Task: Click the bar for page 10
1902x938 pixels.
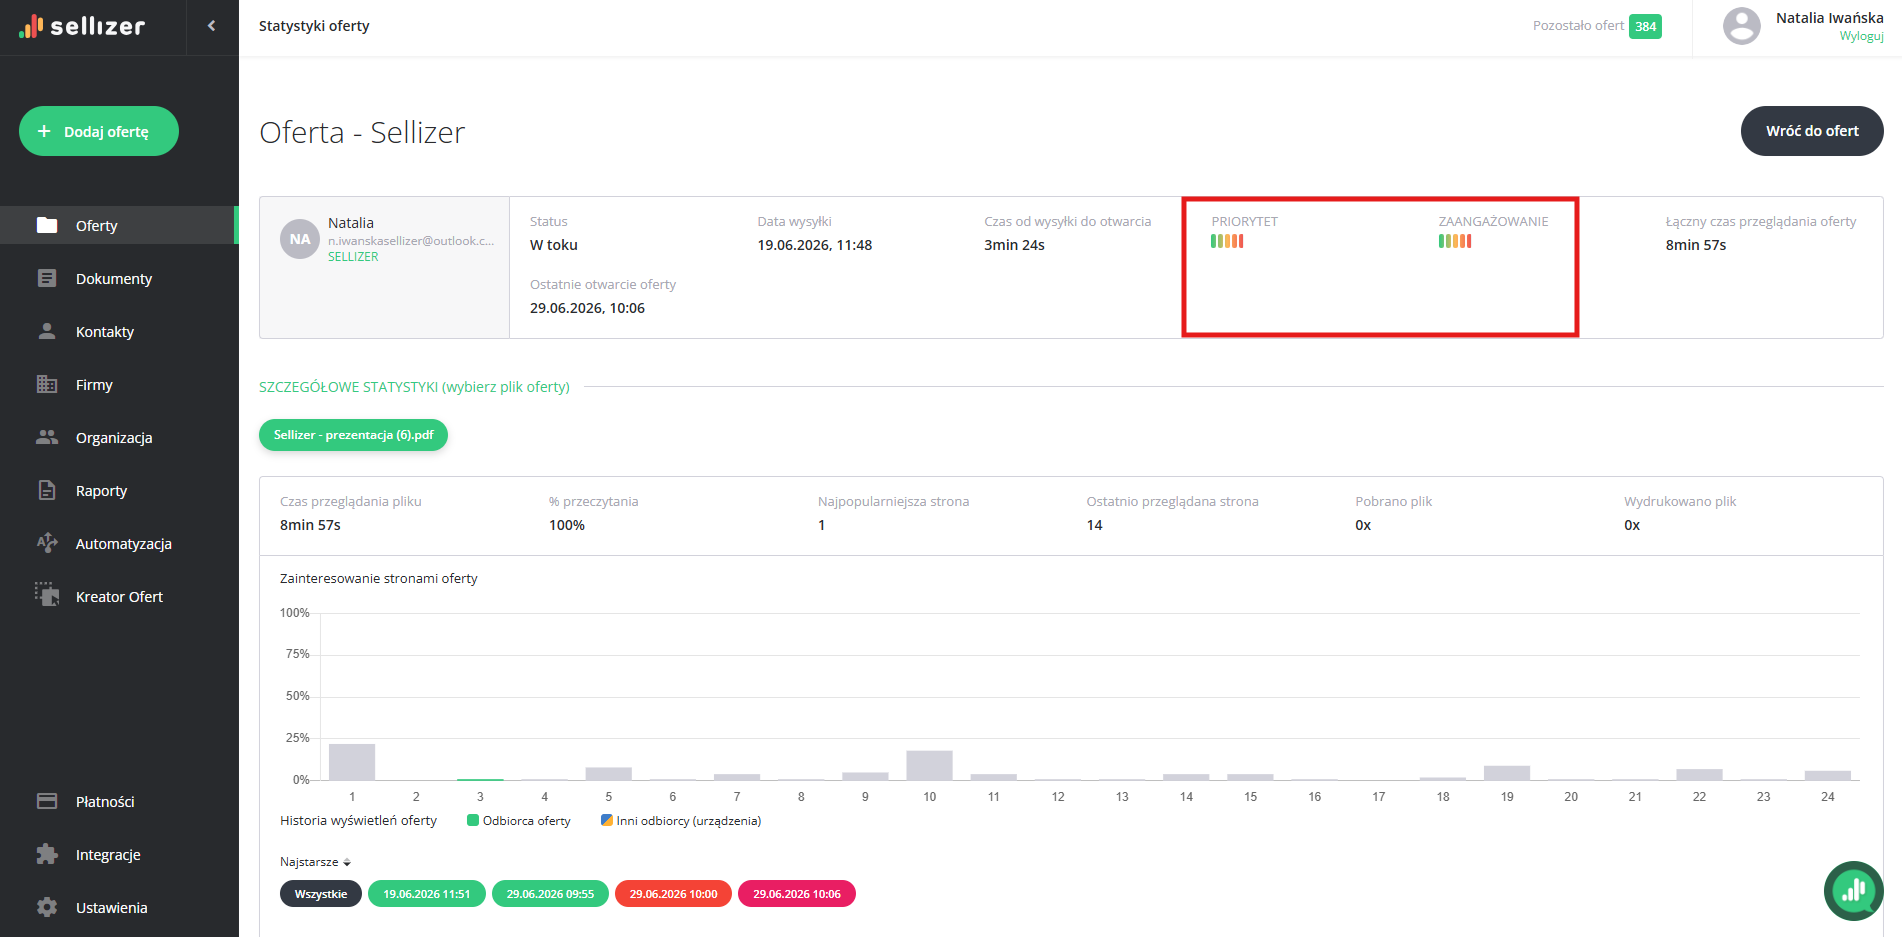Action: tap(930, 765)
